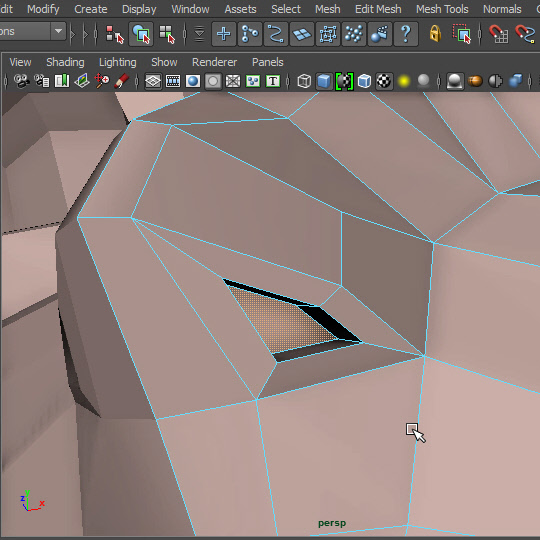Viewport: 540px width, 540px height.
Task: Select smooth shade all cube icon
Action: (x=324, y=81)
